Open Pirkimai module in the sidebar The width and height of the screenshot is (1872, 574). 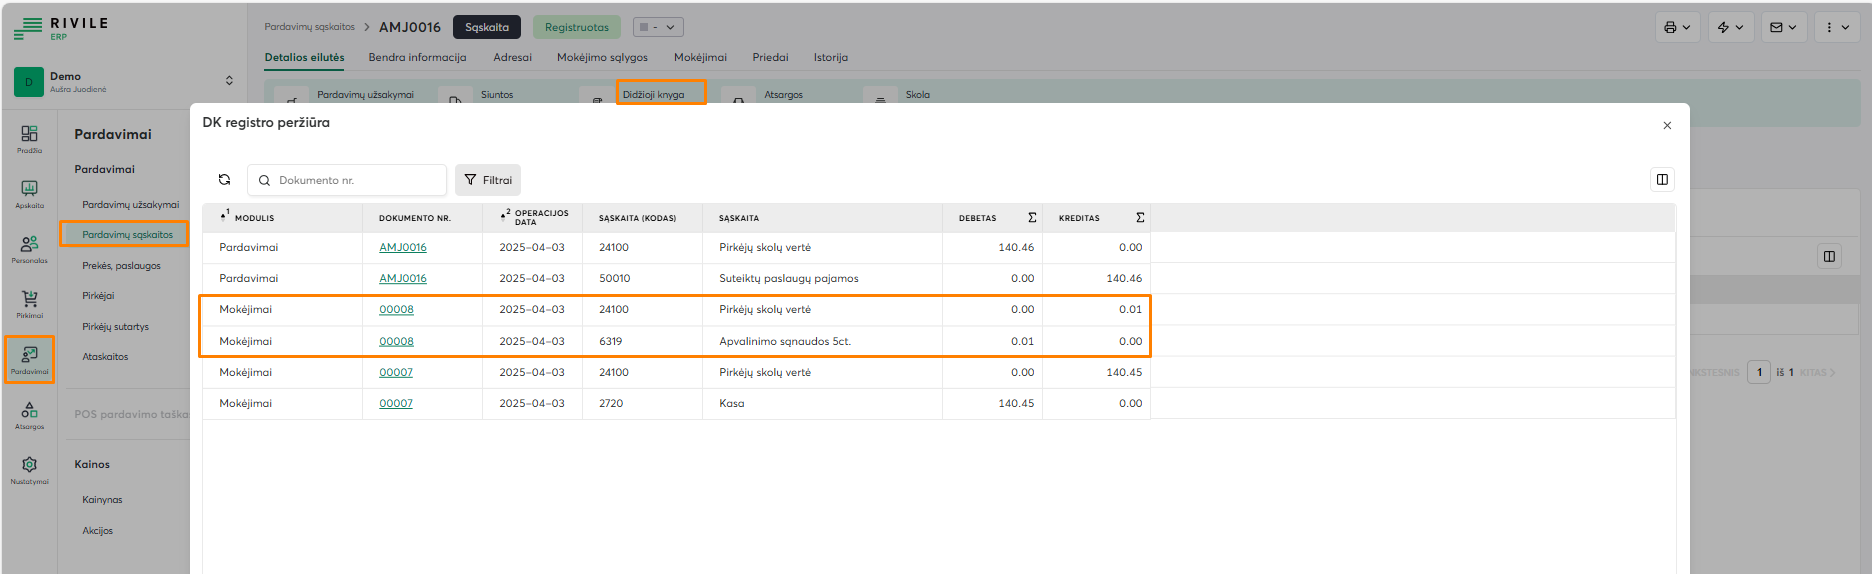click(30, 304)
